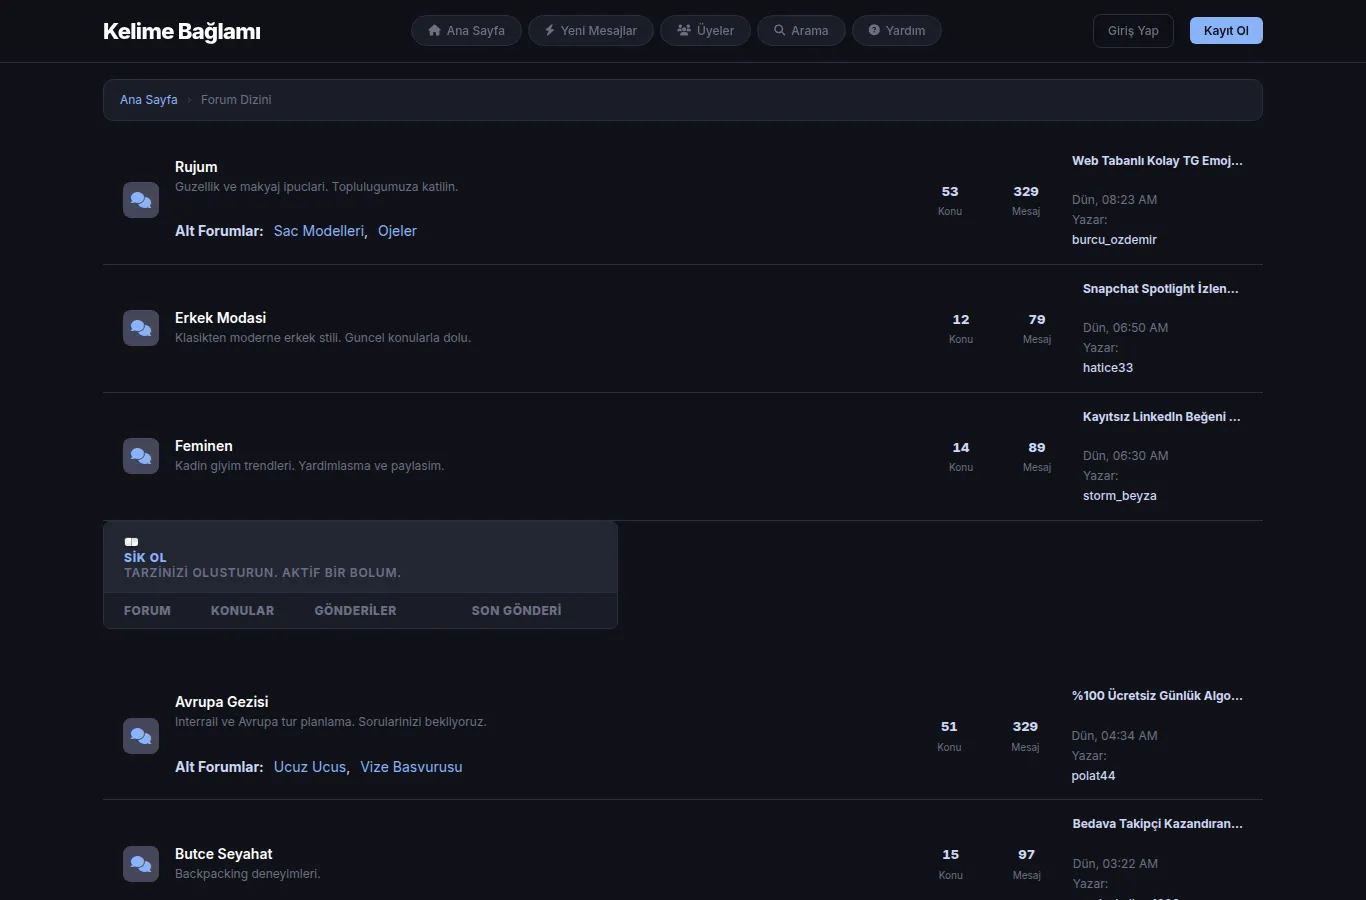The height and width of the screenshot is (900, 1366).
Task: Click the small icon above Sik Ol category
Action: coord(131,542)
